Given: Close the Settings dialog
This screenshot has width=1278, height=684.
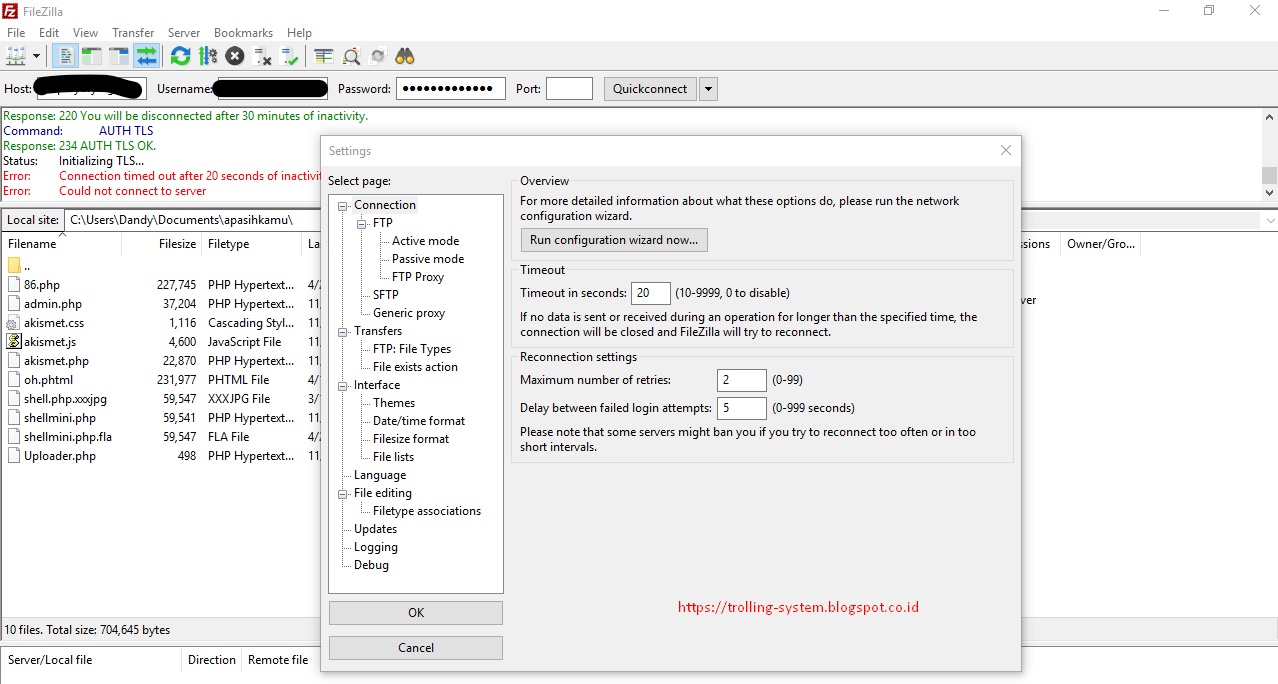Looking at the screenshot, I should coord(1006,150).
